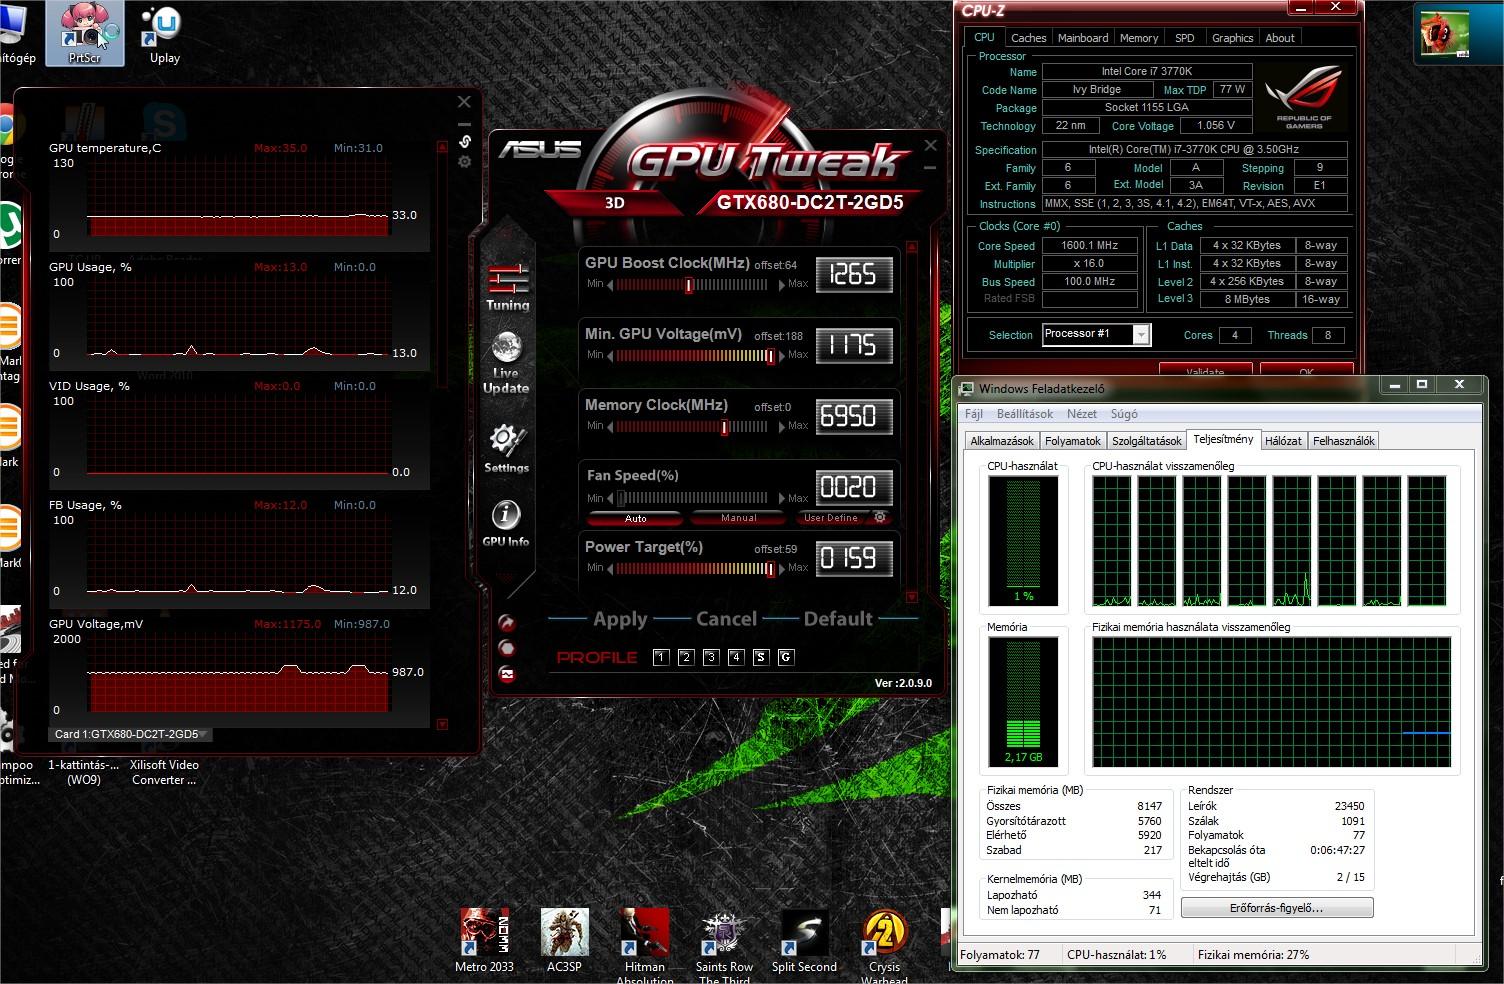Open Súgó menu in Task Manager
Viewport: 1504px width, 984px height.
point(1124,414)
